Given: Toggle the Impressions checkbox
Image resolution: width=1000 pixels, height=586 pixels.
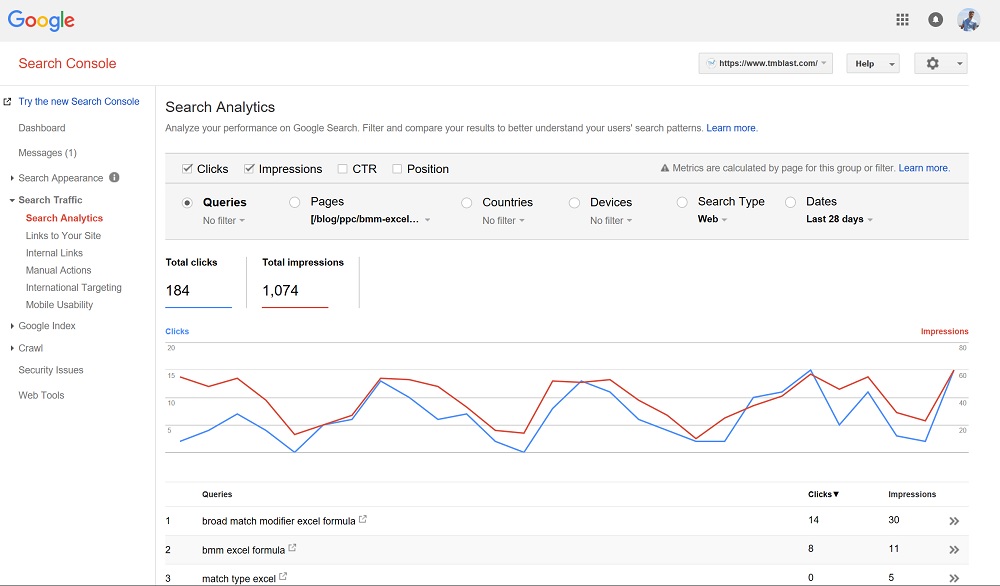Looking at the screenshot, I should coord(249,169).
